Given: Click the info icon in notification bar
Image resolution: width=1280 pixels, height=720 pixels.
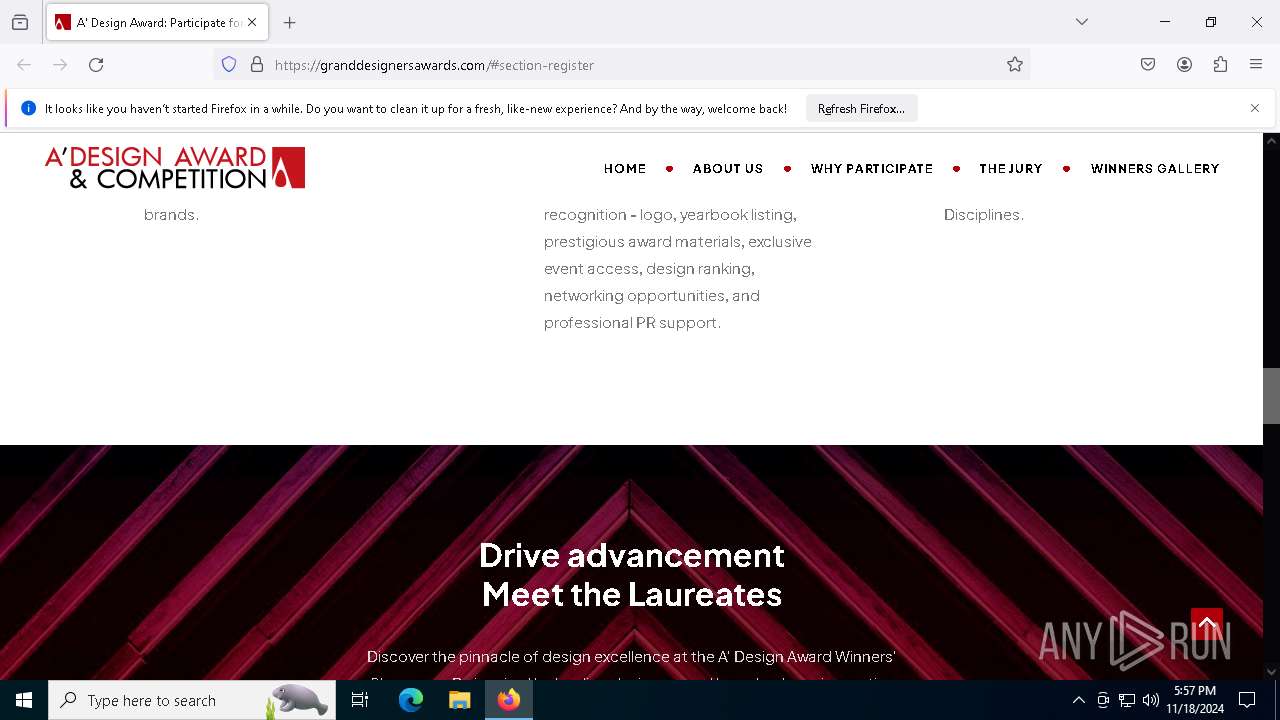Looking at the screenshot, I should tap(28, 108).
